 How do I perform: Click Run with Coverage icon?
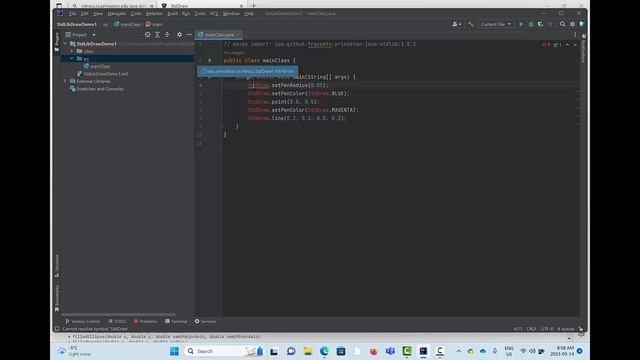pos(540,24)
